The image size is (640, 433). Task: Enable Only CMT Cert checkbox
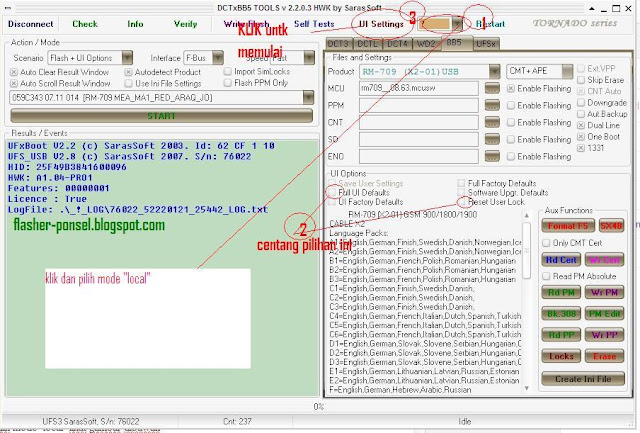click(546, 243)
